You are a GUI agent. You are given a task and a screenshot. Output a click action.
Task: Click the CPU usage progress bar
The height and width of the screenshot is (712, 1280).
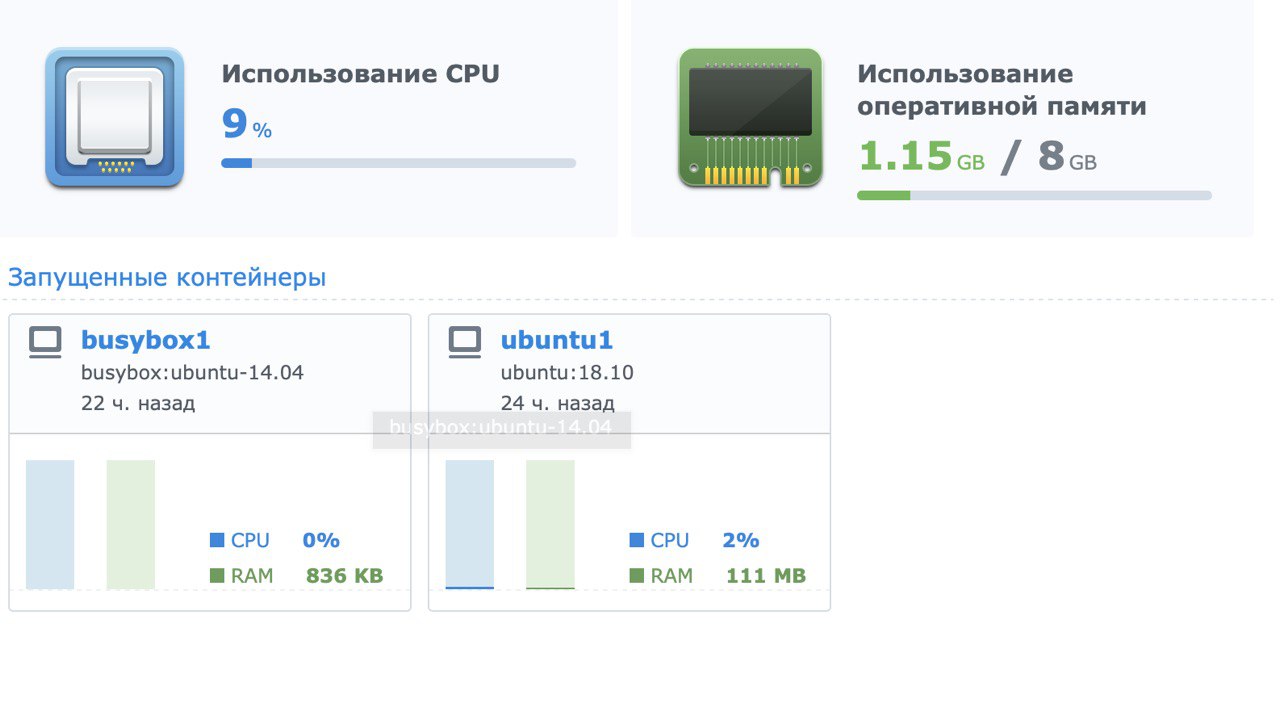click(399, 163)
